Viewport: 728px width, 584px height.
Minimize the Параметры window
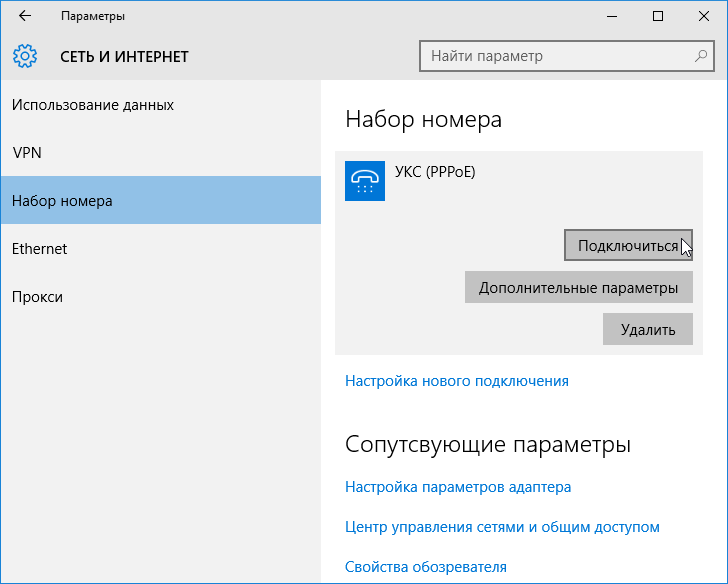tap(612, 16)
